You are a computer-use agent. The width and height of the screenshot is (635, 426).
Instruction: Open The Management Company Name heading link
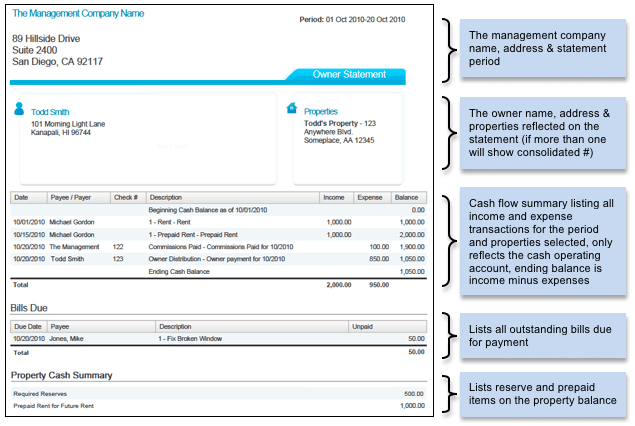point(78,14)
